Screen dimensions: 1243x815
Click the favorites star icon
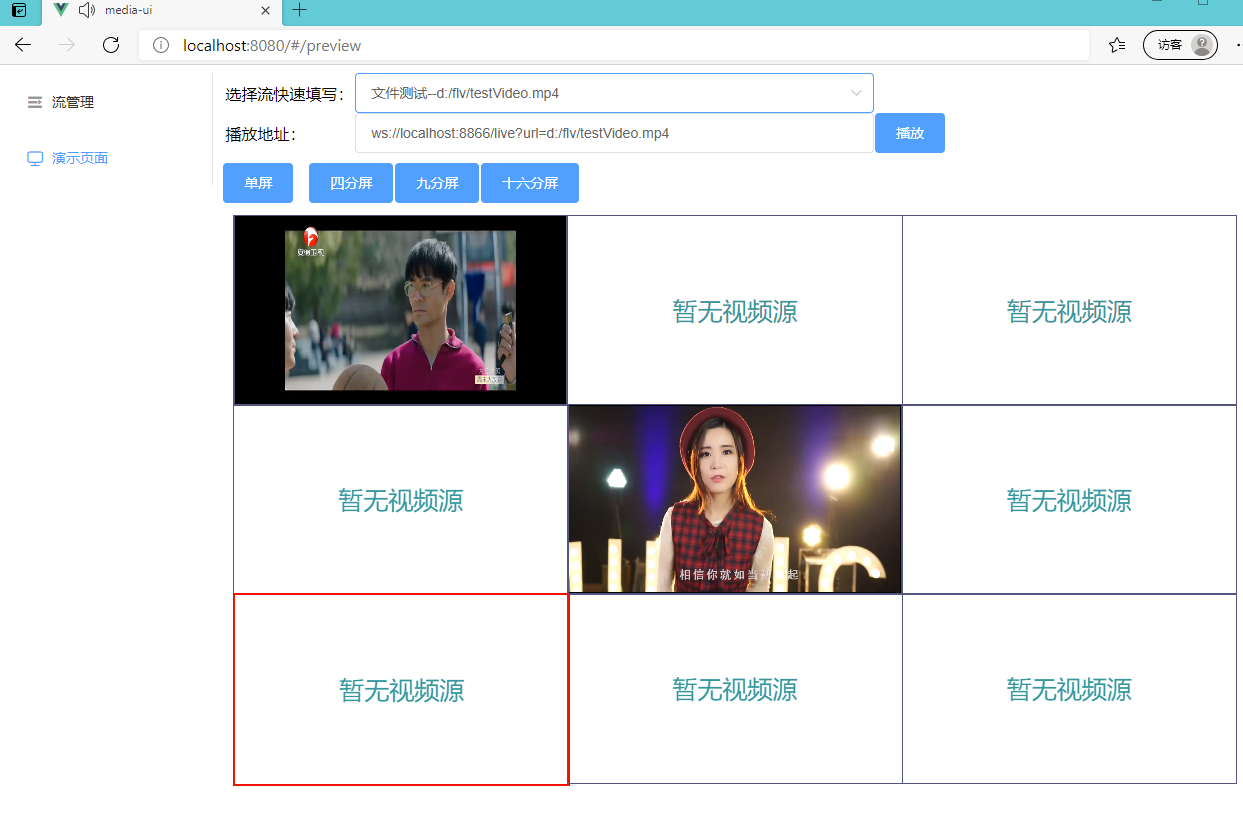point(1117,45)
